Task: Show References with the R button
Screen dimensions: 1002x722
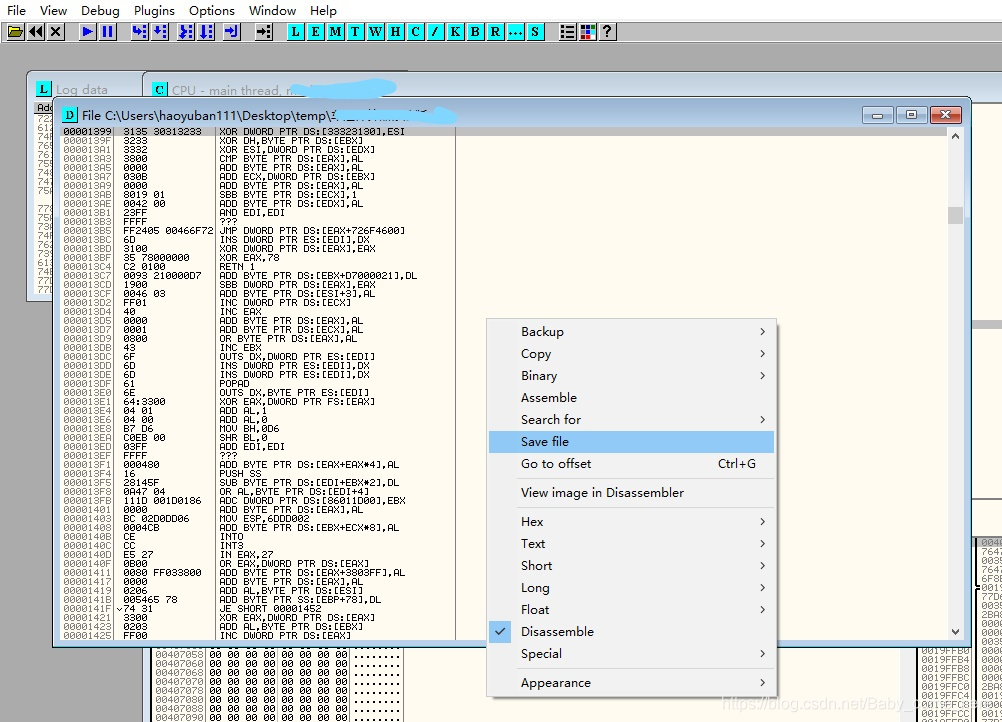Action: tap(495, 31)
